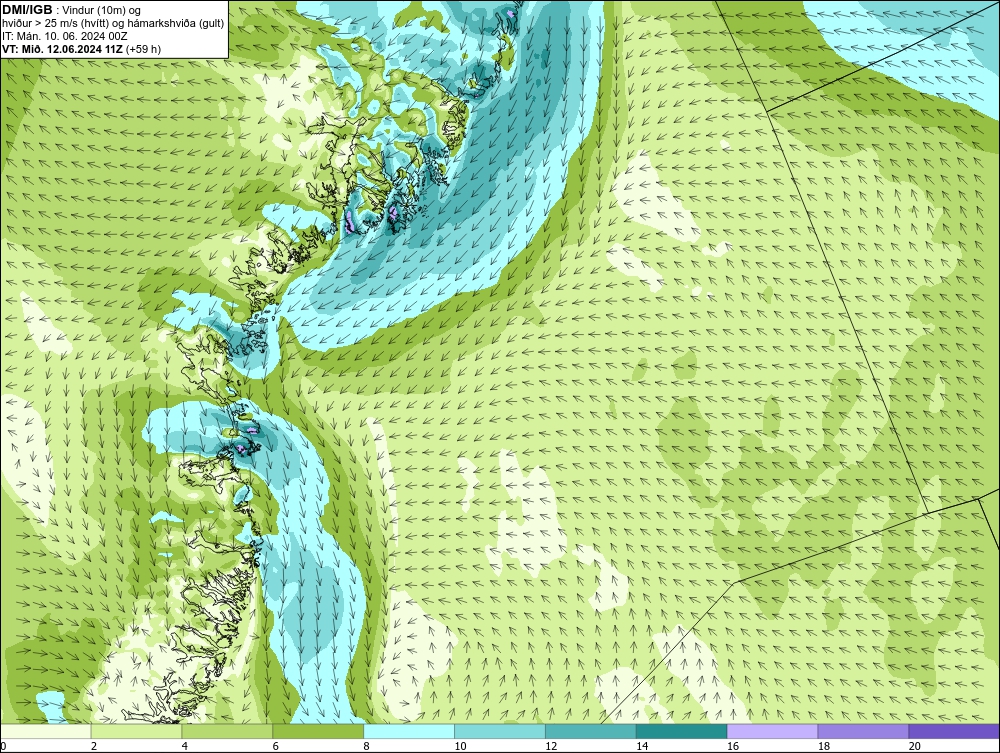The image size is (1000, 753).
Task: Click the legend scale label 6
Action: (276, 746)
